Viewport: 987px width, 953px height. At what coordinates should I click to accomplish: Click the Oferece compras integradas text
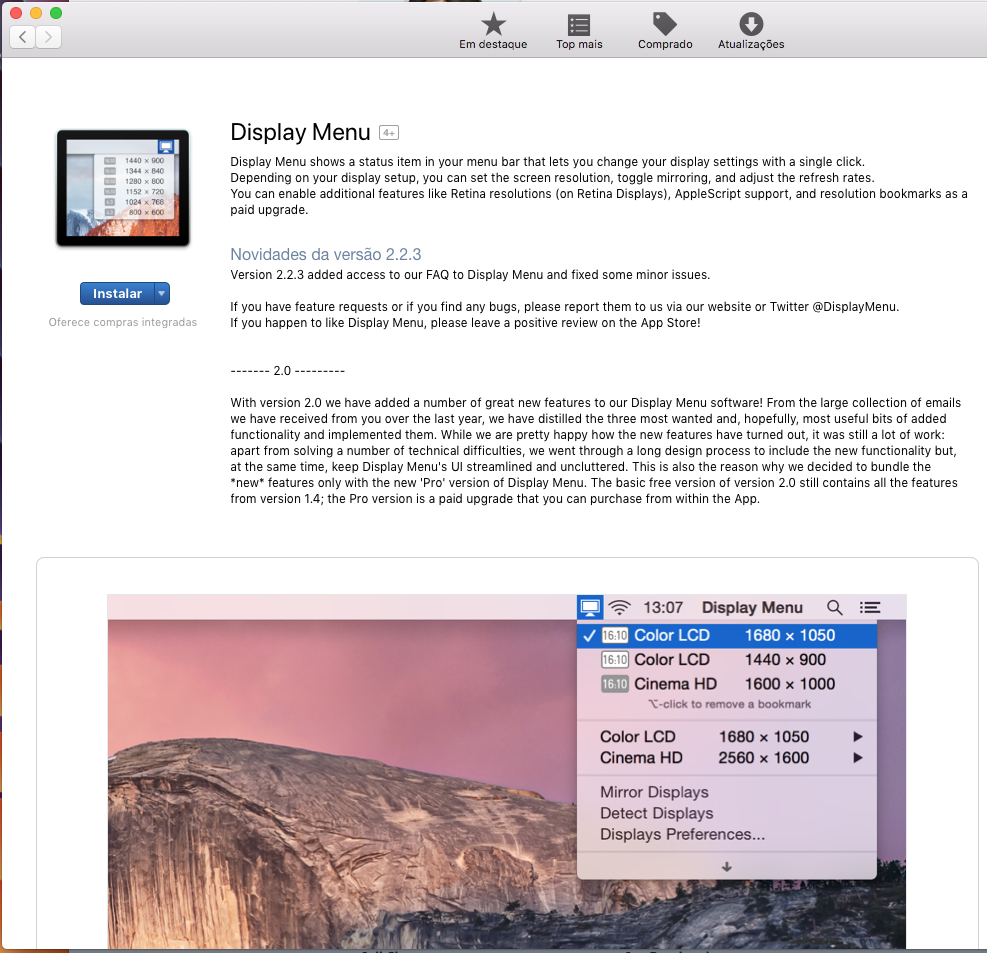coord(123,322)
